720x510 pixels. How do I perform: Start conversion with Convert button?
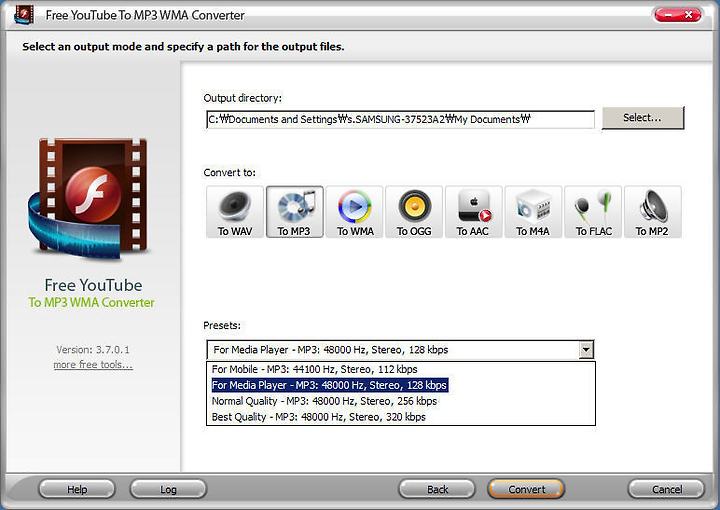click(x=526, y=489)
